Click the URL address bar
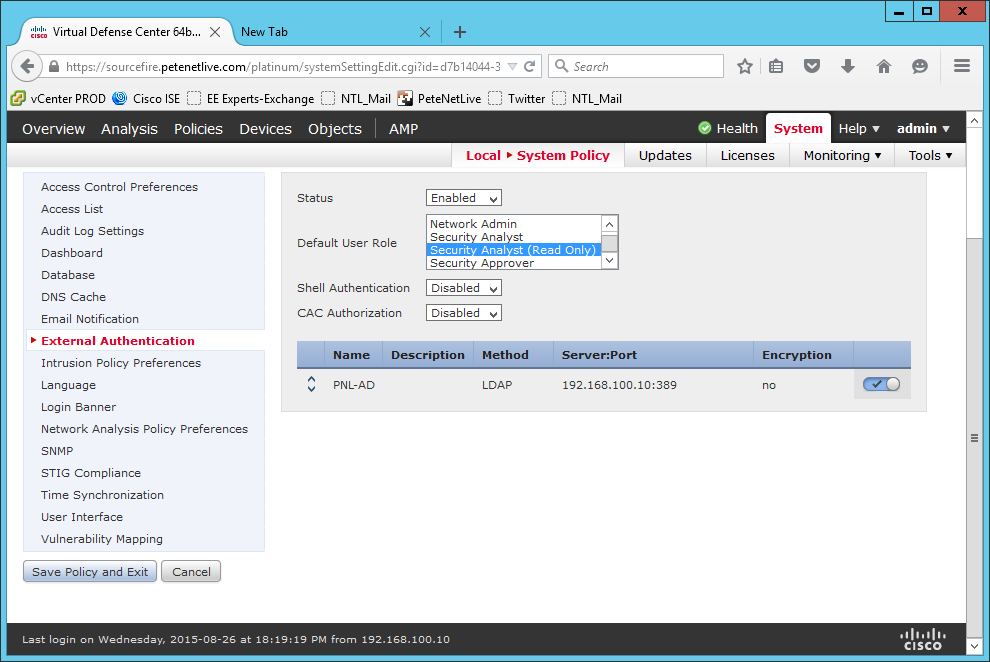The height and width of the screenshot is (662, 990). click(x=283, y=66)
